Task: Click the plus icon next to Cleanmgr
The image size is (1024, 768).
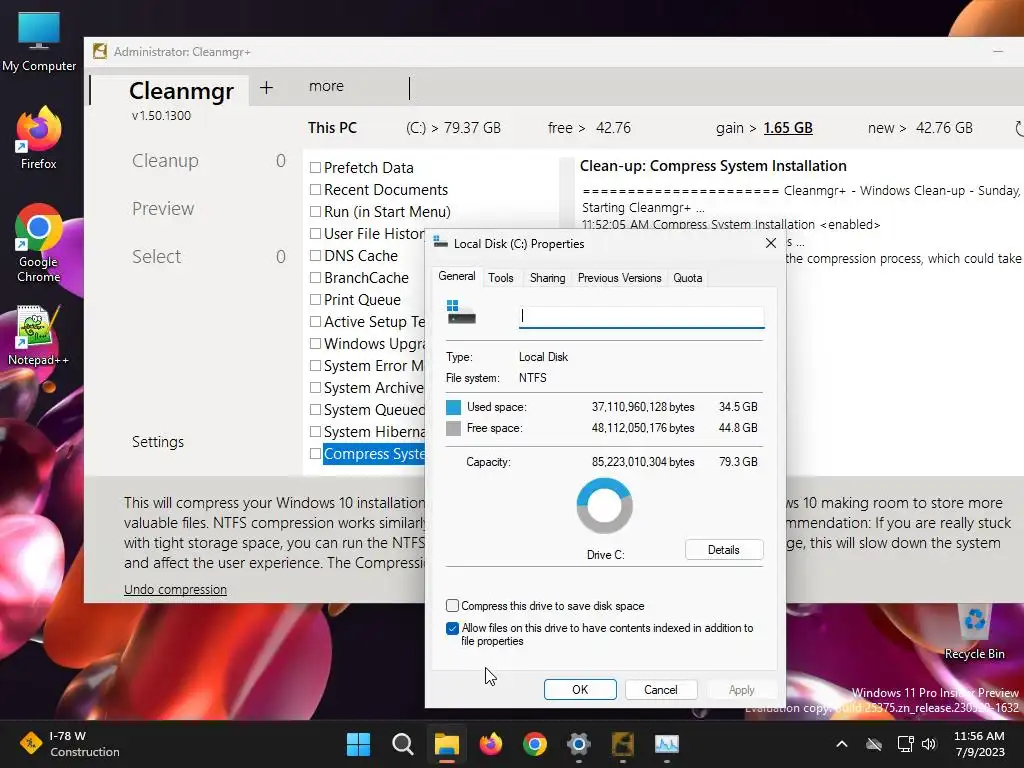Action: tap(266, 88)
